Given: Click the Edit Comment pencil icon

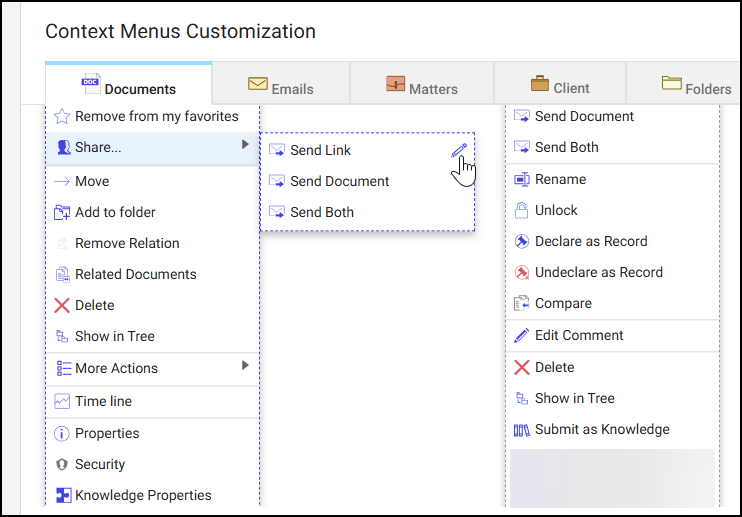Looking at the screenshot, I should pyautogui.click(x=522, y=335).
